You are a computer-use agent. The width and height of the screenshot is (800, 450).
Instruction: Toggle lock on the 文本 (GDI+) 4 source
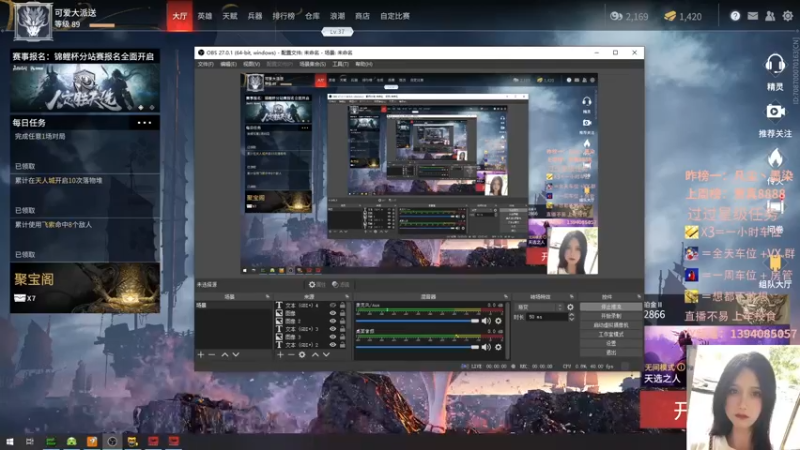click(x=343, y=306)
